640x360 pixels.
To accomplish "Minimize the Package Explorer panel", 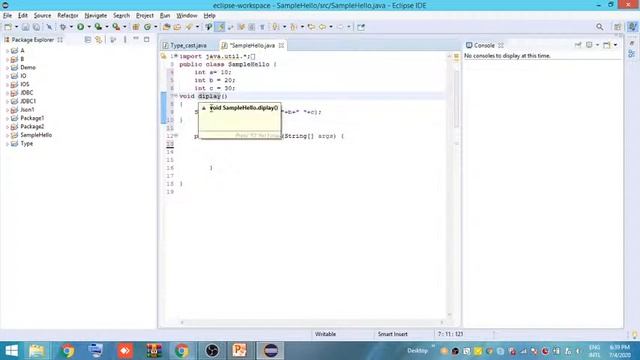I will [x=136, y=39].
